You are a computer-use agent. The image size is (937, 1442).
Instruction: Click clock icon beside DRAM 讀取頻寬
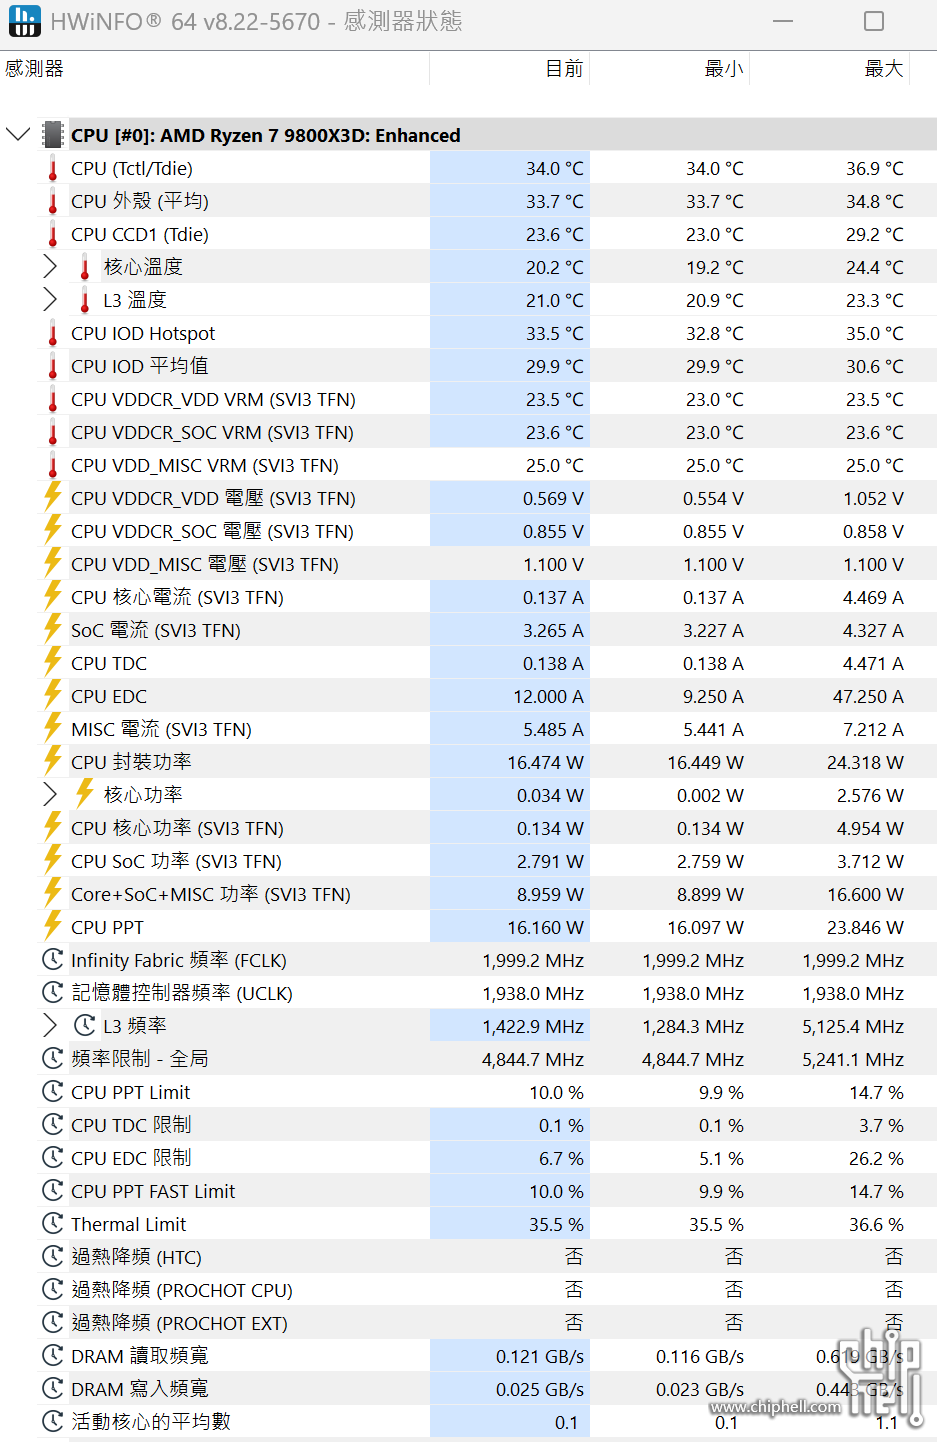point(53,1356)
